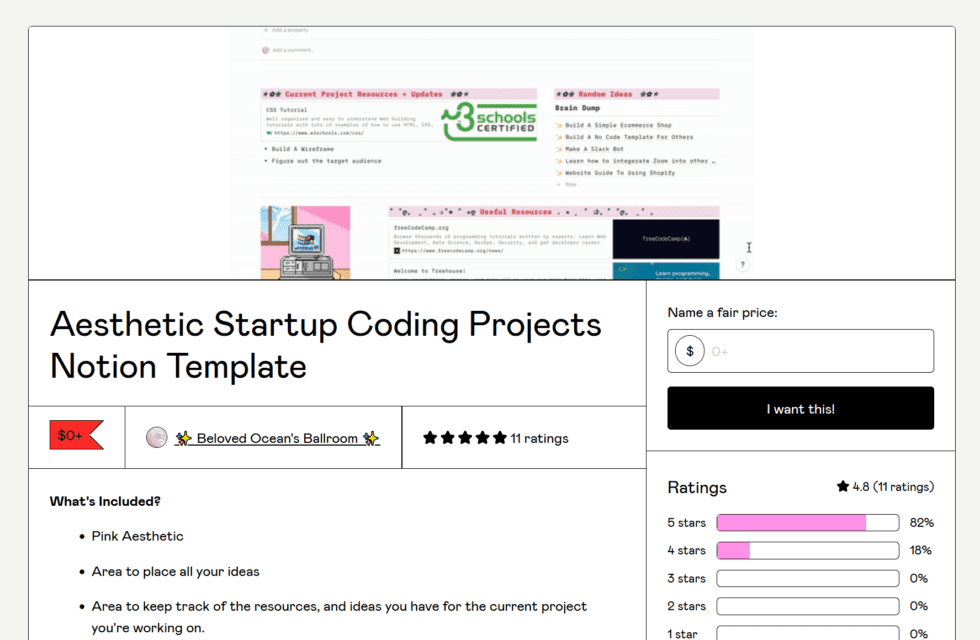This screenshot has height=640, width=980.
Task: Click the dollar sign icon in the price field
Action: click(688, 350)
